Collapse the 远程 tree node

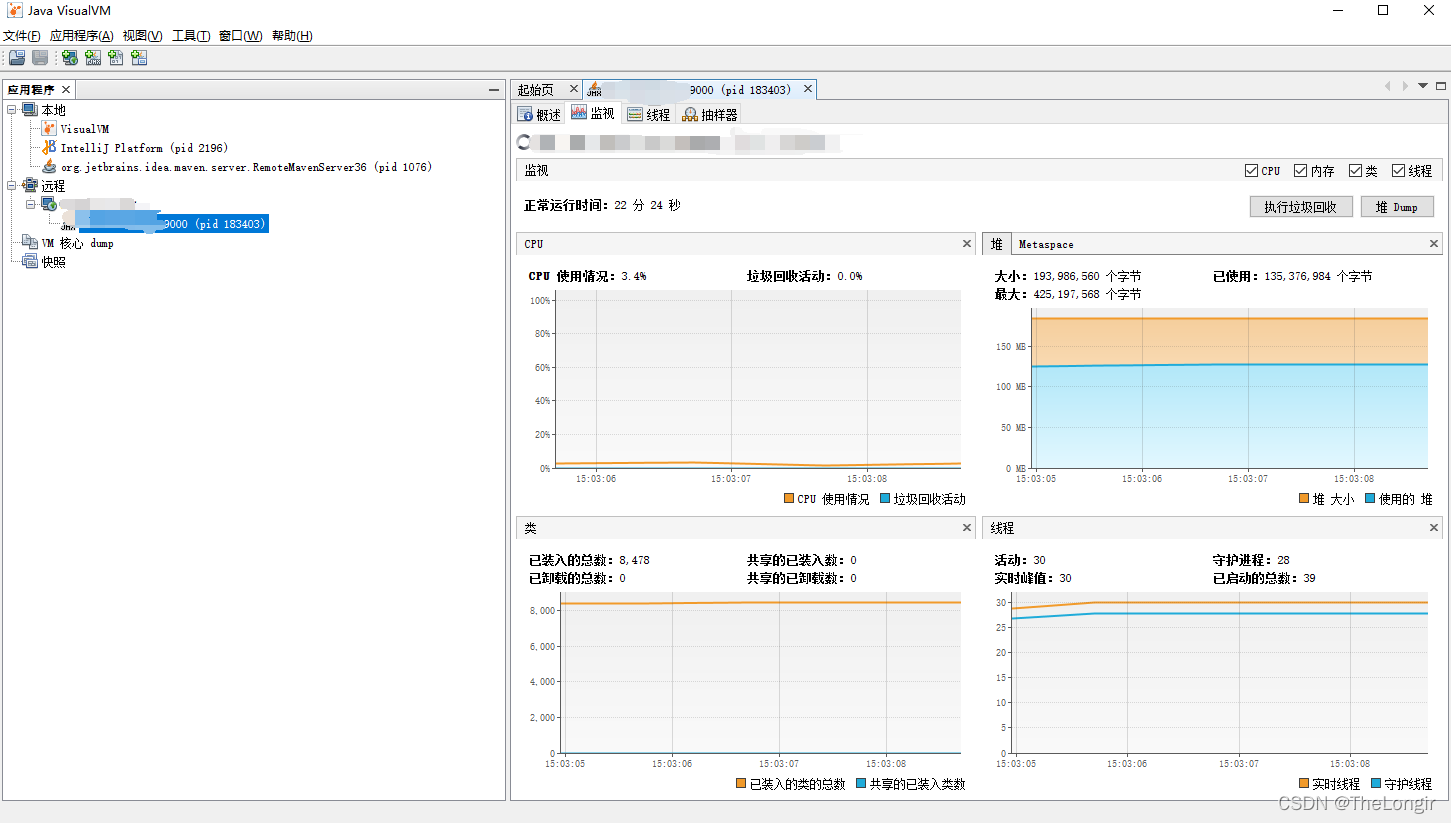click(11, 186)
